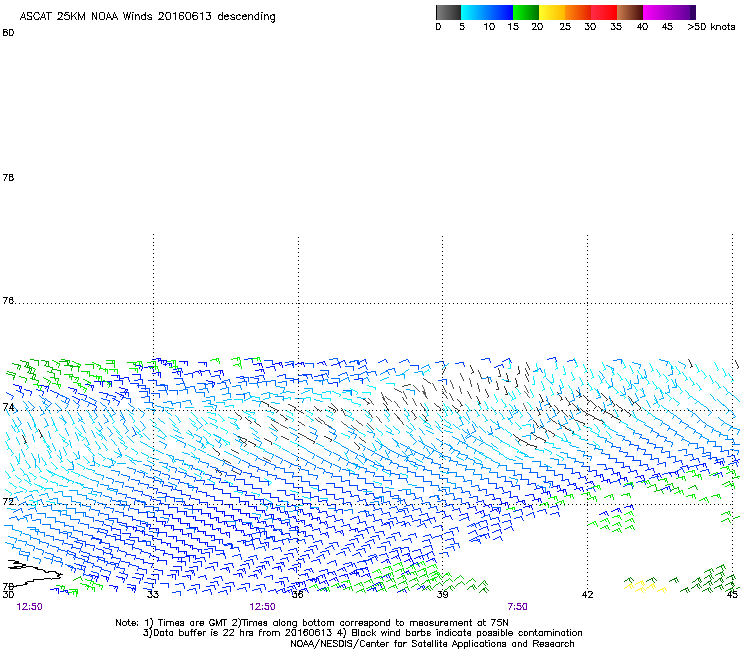Click the 'NOAA/NESDIS/Center for Satellite Applications' credit line
This screenshot has height=650, width=740.
point(432,644)
